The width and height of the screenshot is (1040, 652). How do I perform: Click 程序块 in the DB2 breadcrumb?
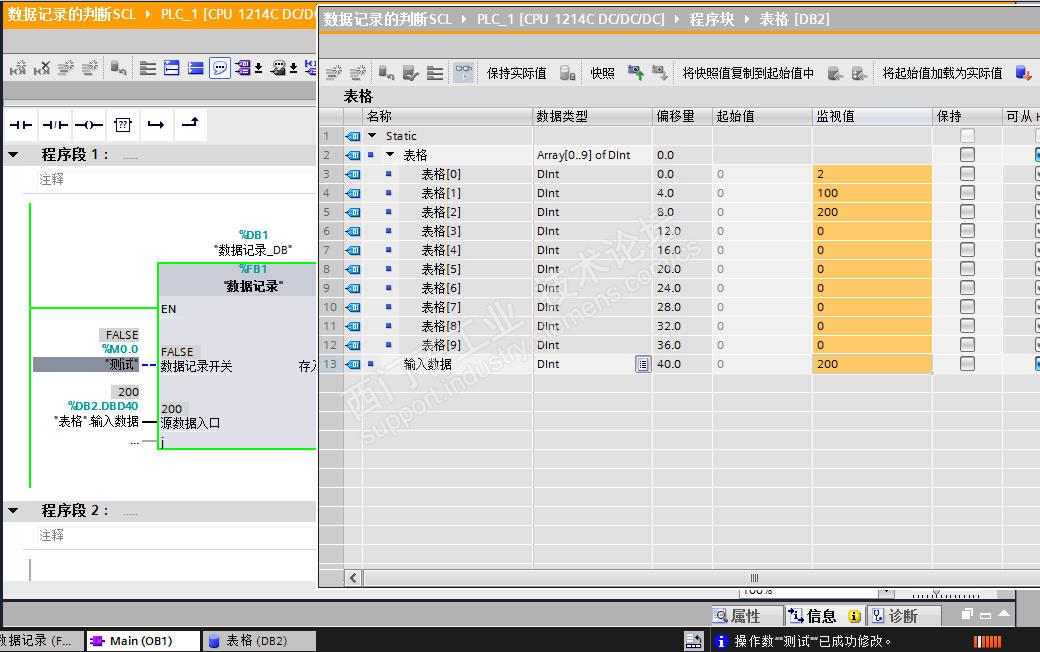[x=712, y=19]
